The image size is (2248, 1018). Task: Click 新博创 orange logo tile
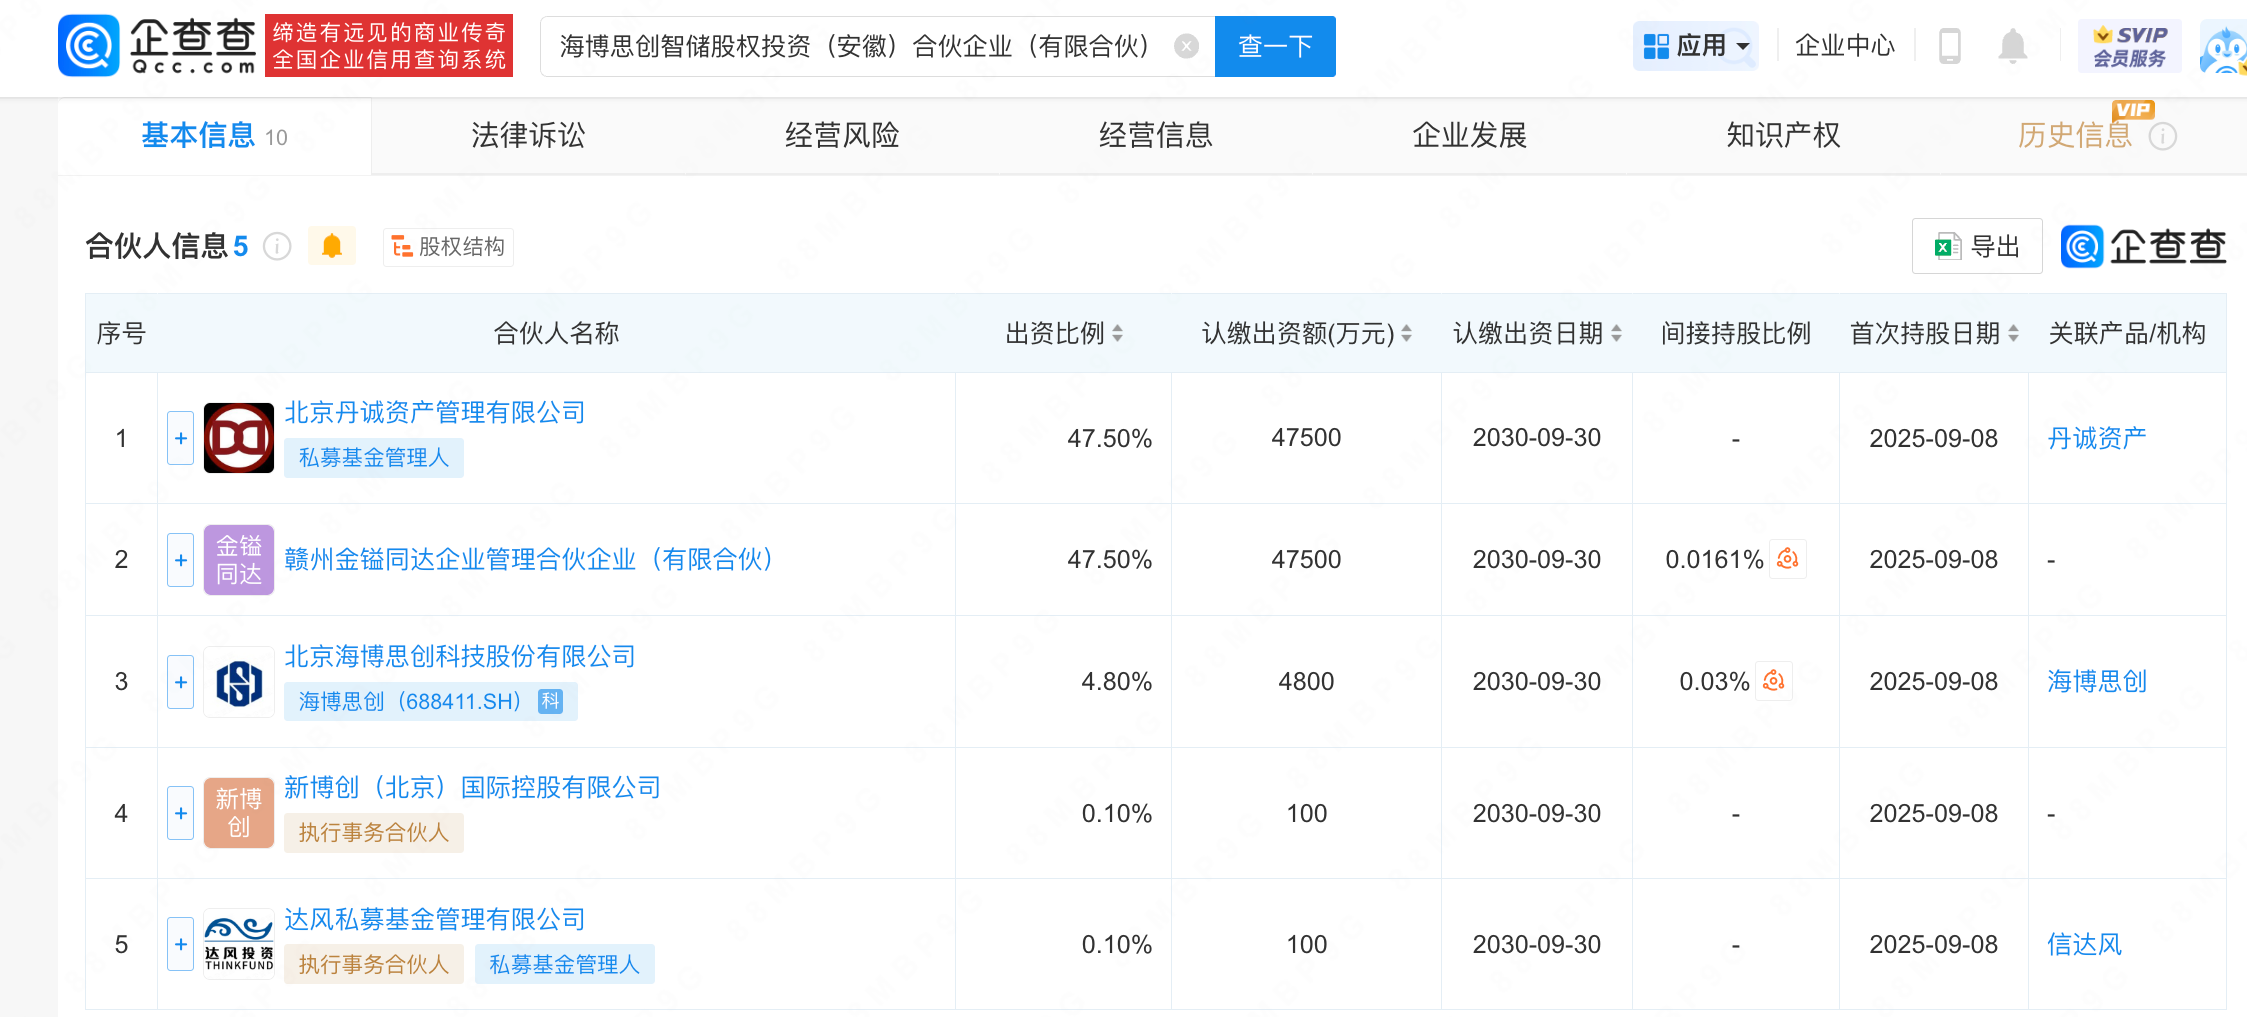click(x=239, y=813)
